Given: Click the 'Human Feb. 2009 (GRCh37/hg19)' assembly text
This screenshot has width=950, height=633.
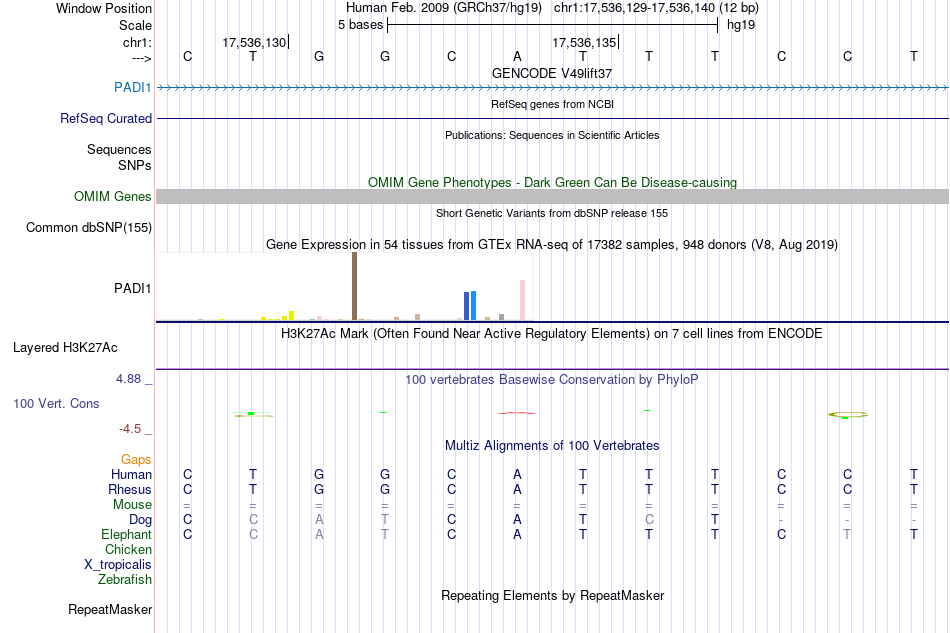Looking at the screenshot, I should tap(443, 8).
